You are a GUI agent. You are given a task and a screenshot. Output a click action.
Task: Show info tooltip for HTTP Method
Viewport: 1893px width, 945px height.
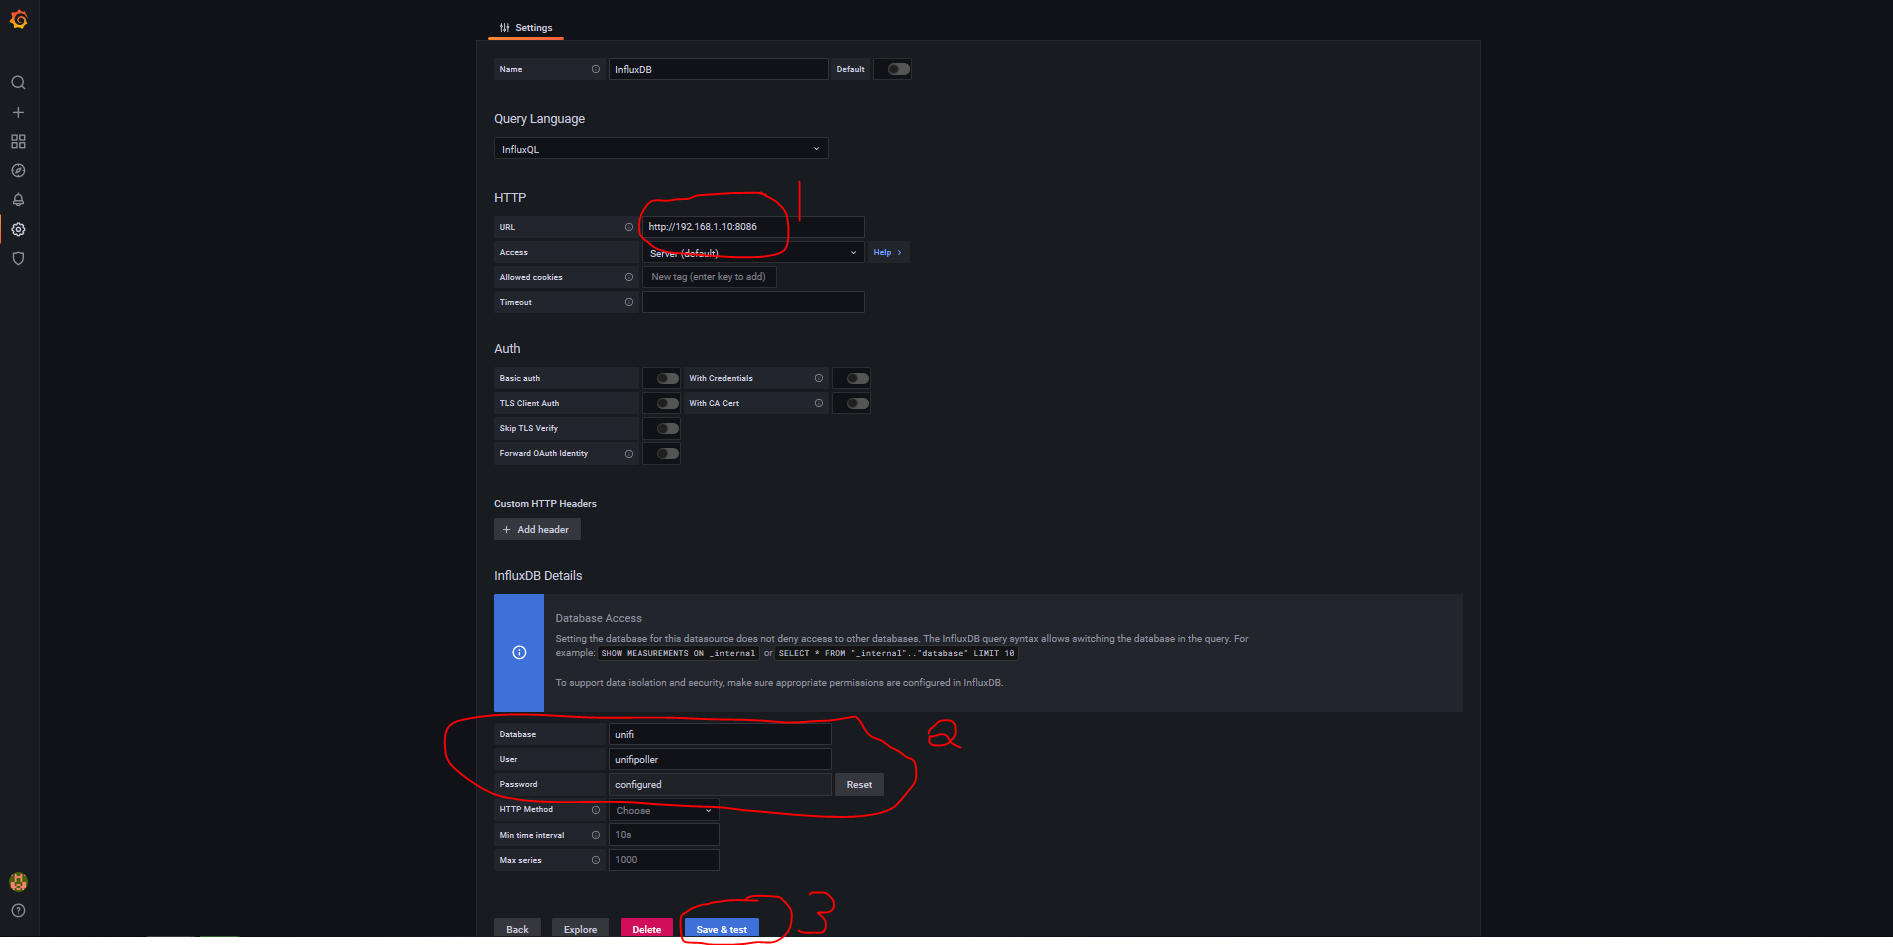(x=596, y=810)
